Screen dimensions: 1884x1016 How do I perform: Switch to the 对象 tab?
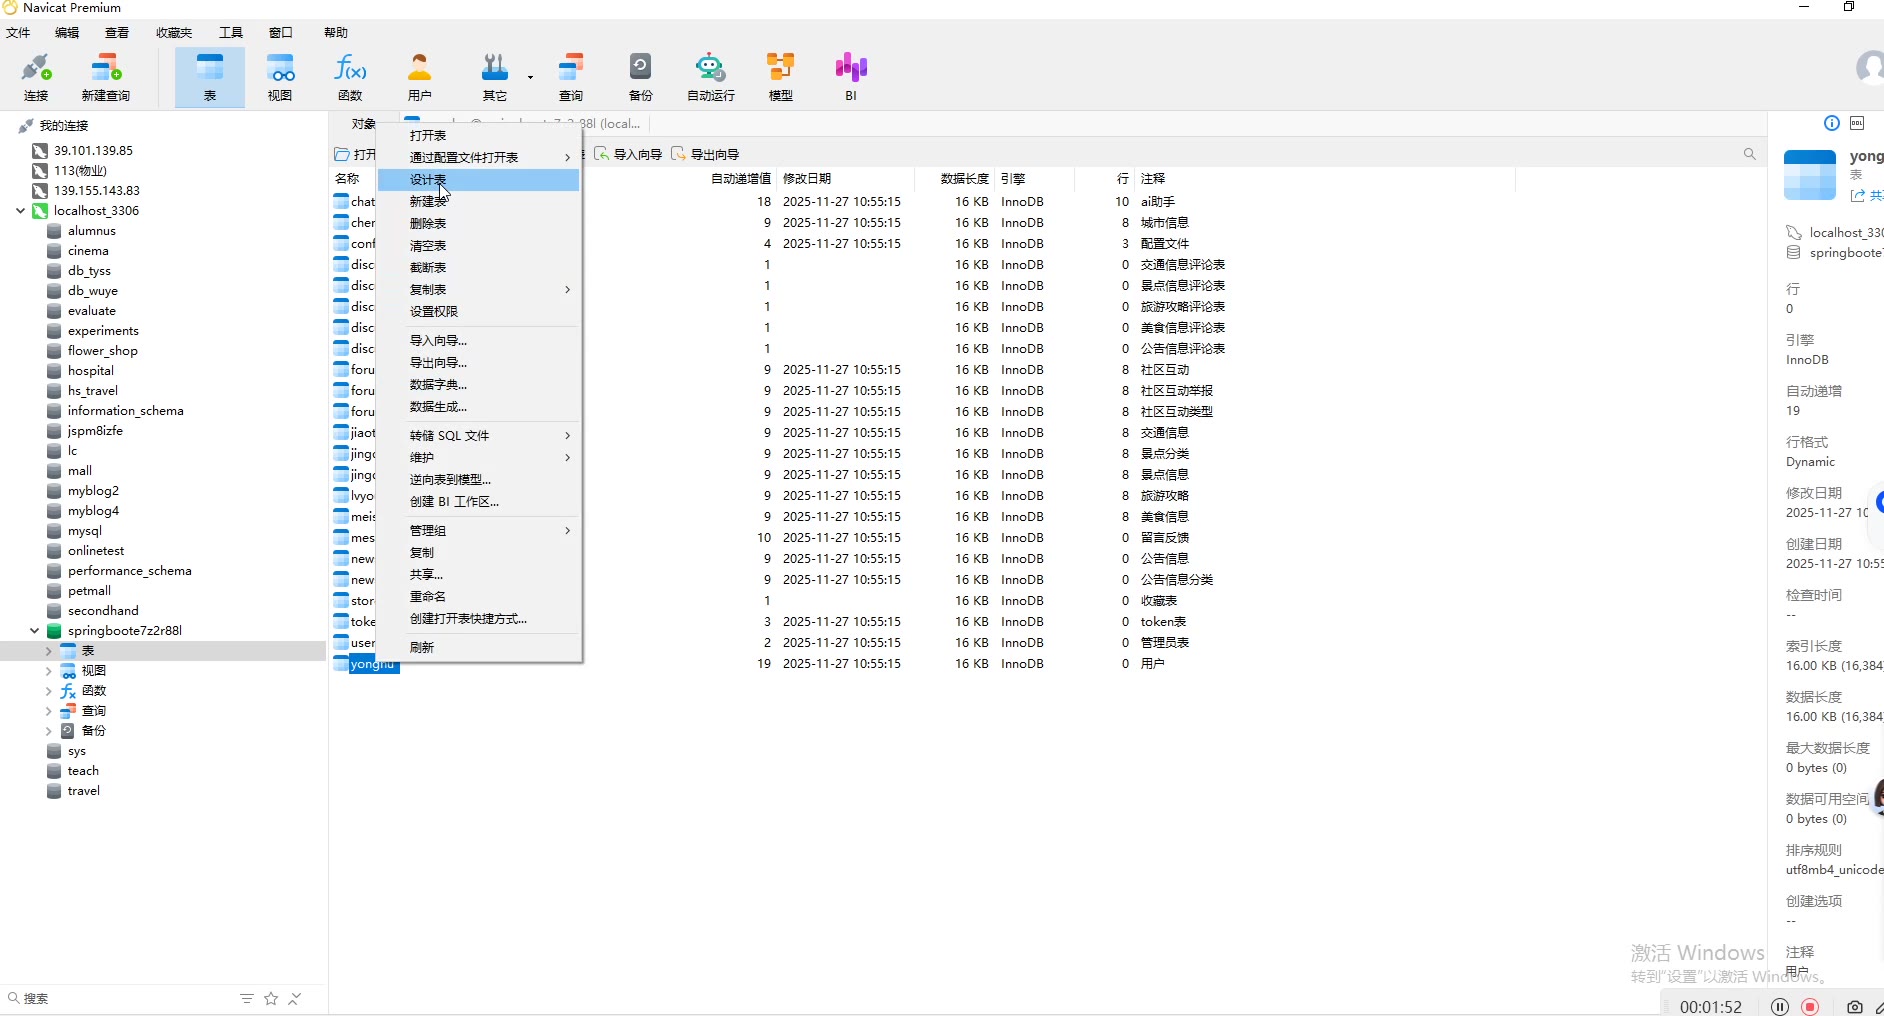pos(363,124)
